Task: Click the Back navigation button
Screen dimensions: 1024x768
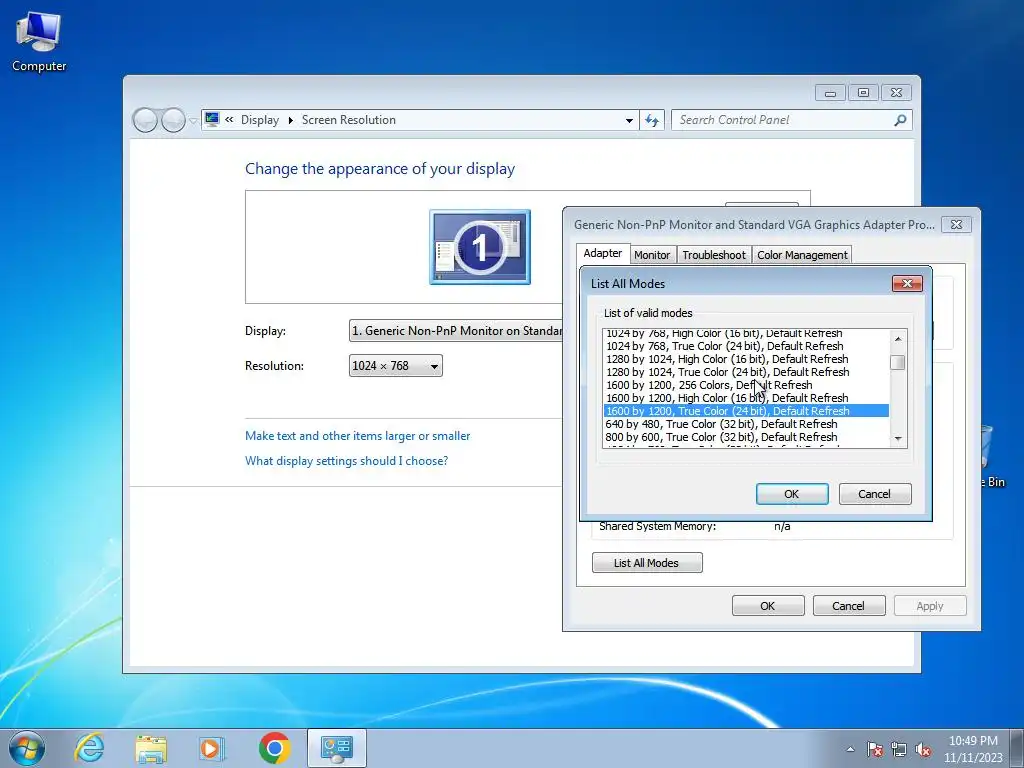Action: click(x=145, y=120)
